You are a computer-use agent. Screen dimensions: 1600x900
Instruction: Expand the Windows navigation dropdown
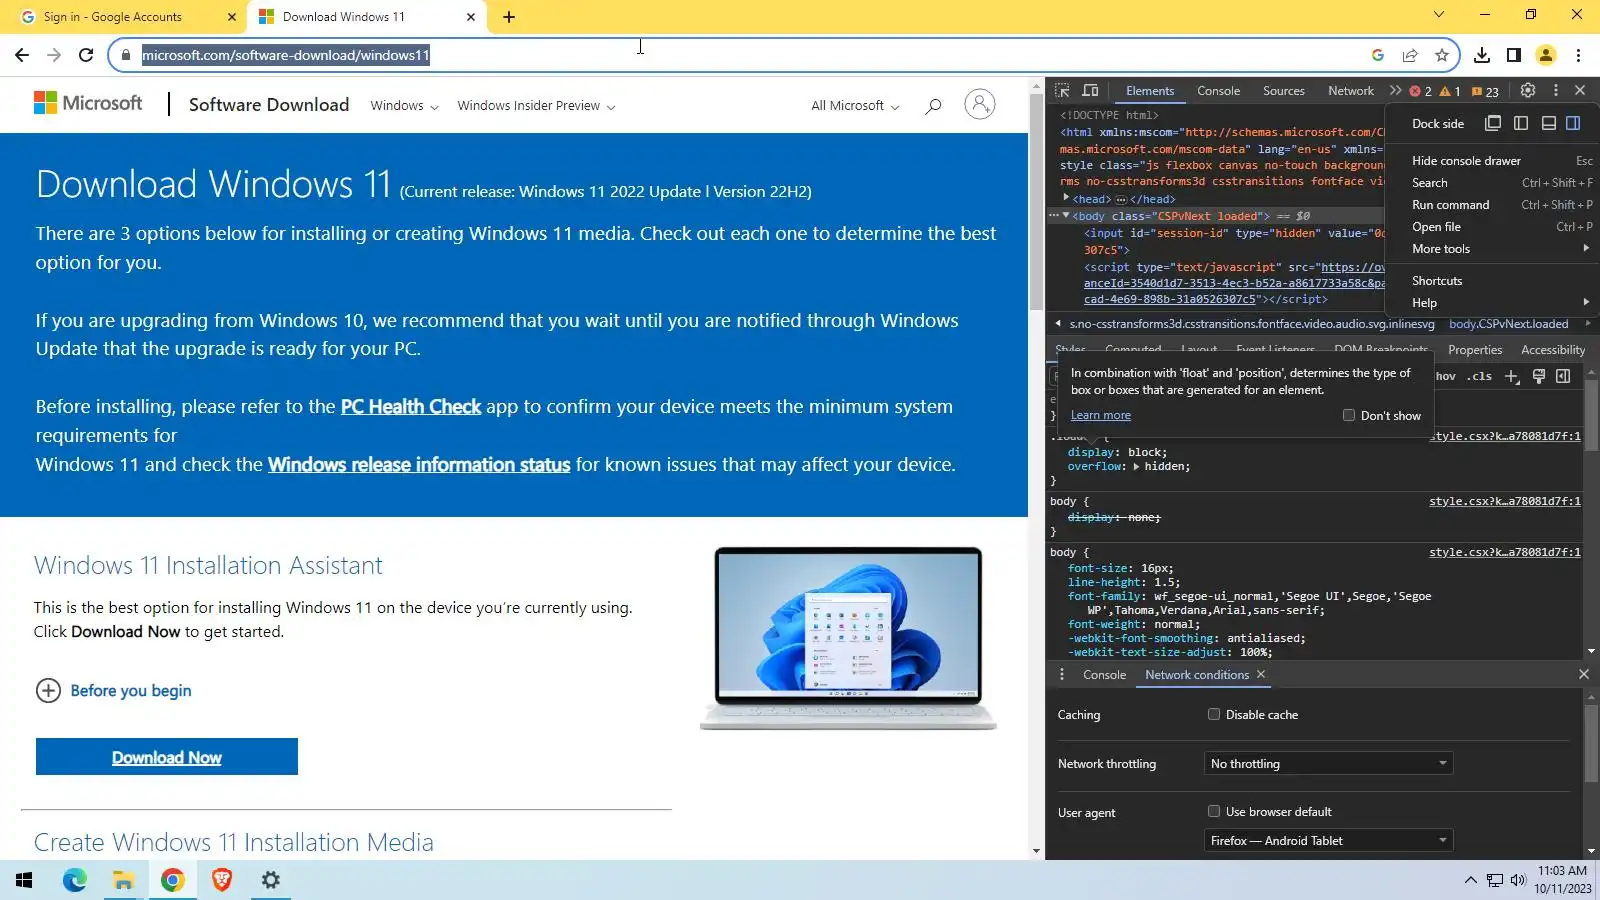[404, 106]
